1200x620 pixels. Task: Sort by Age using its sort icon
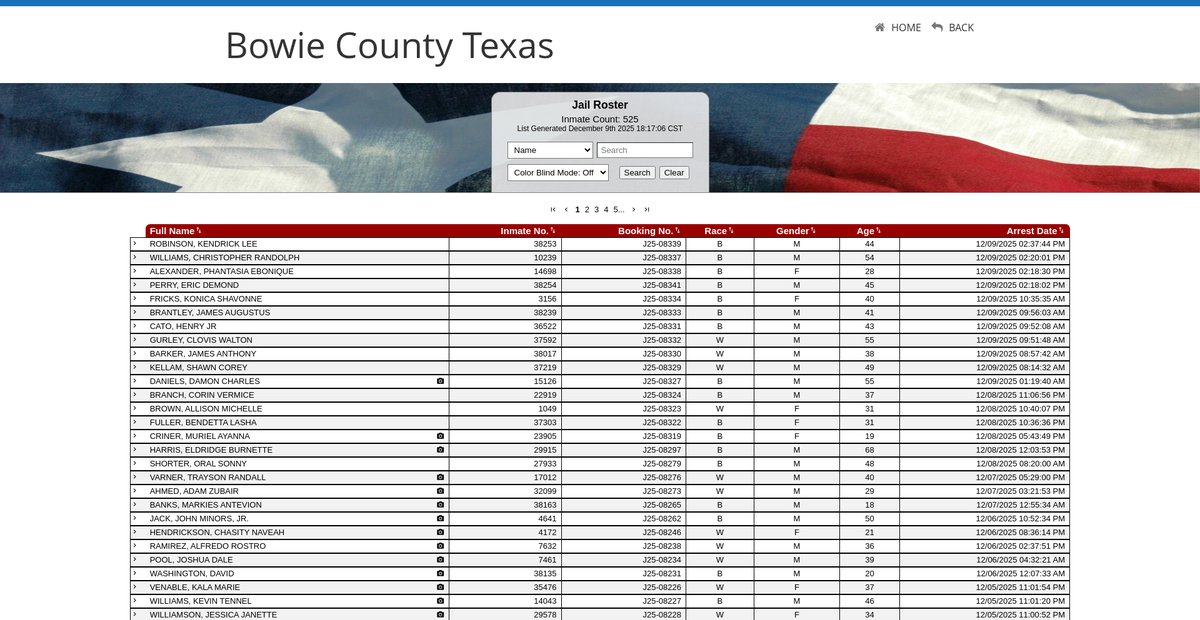click(877, 231)
